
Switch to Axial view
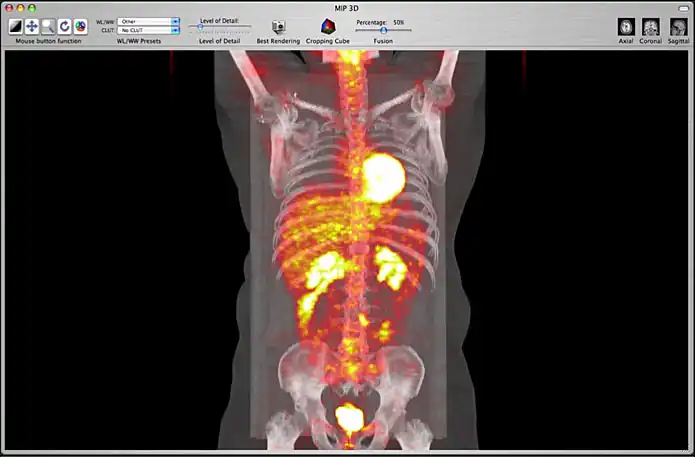click(626, 27)
